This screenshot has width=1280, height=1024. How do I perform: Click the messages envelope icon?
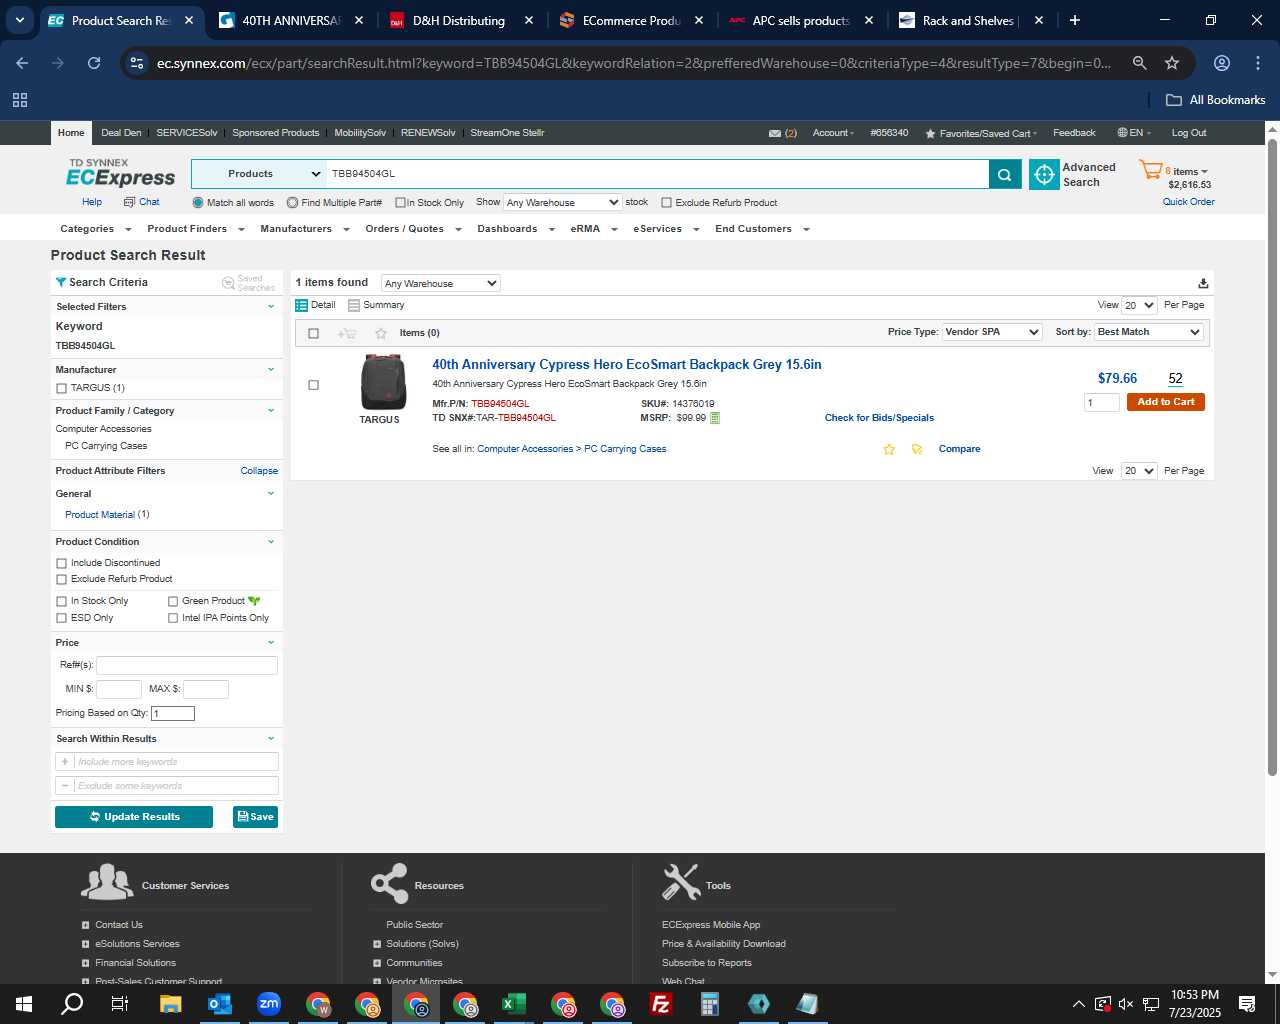(x=774, y=133)
